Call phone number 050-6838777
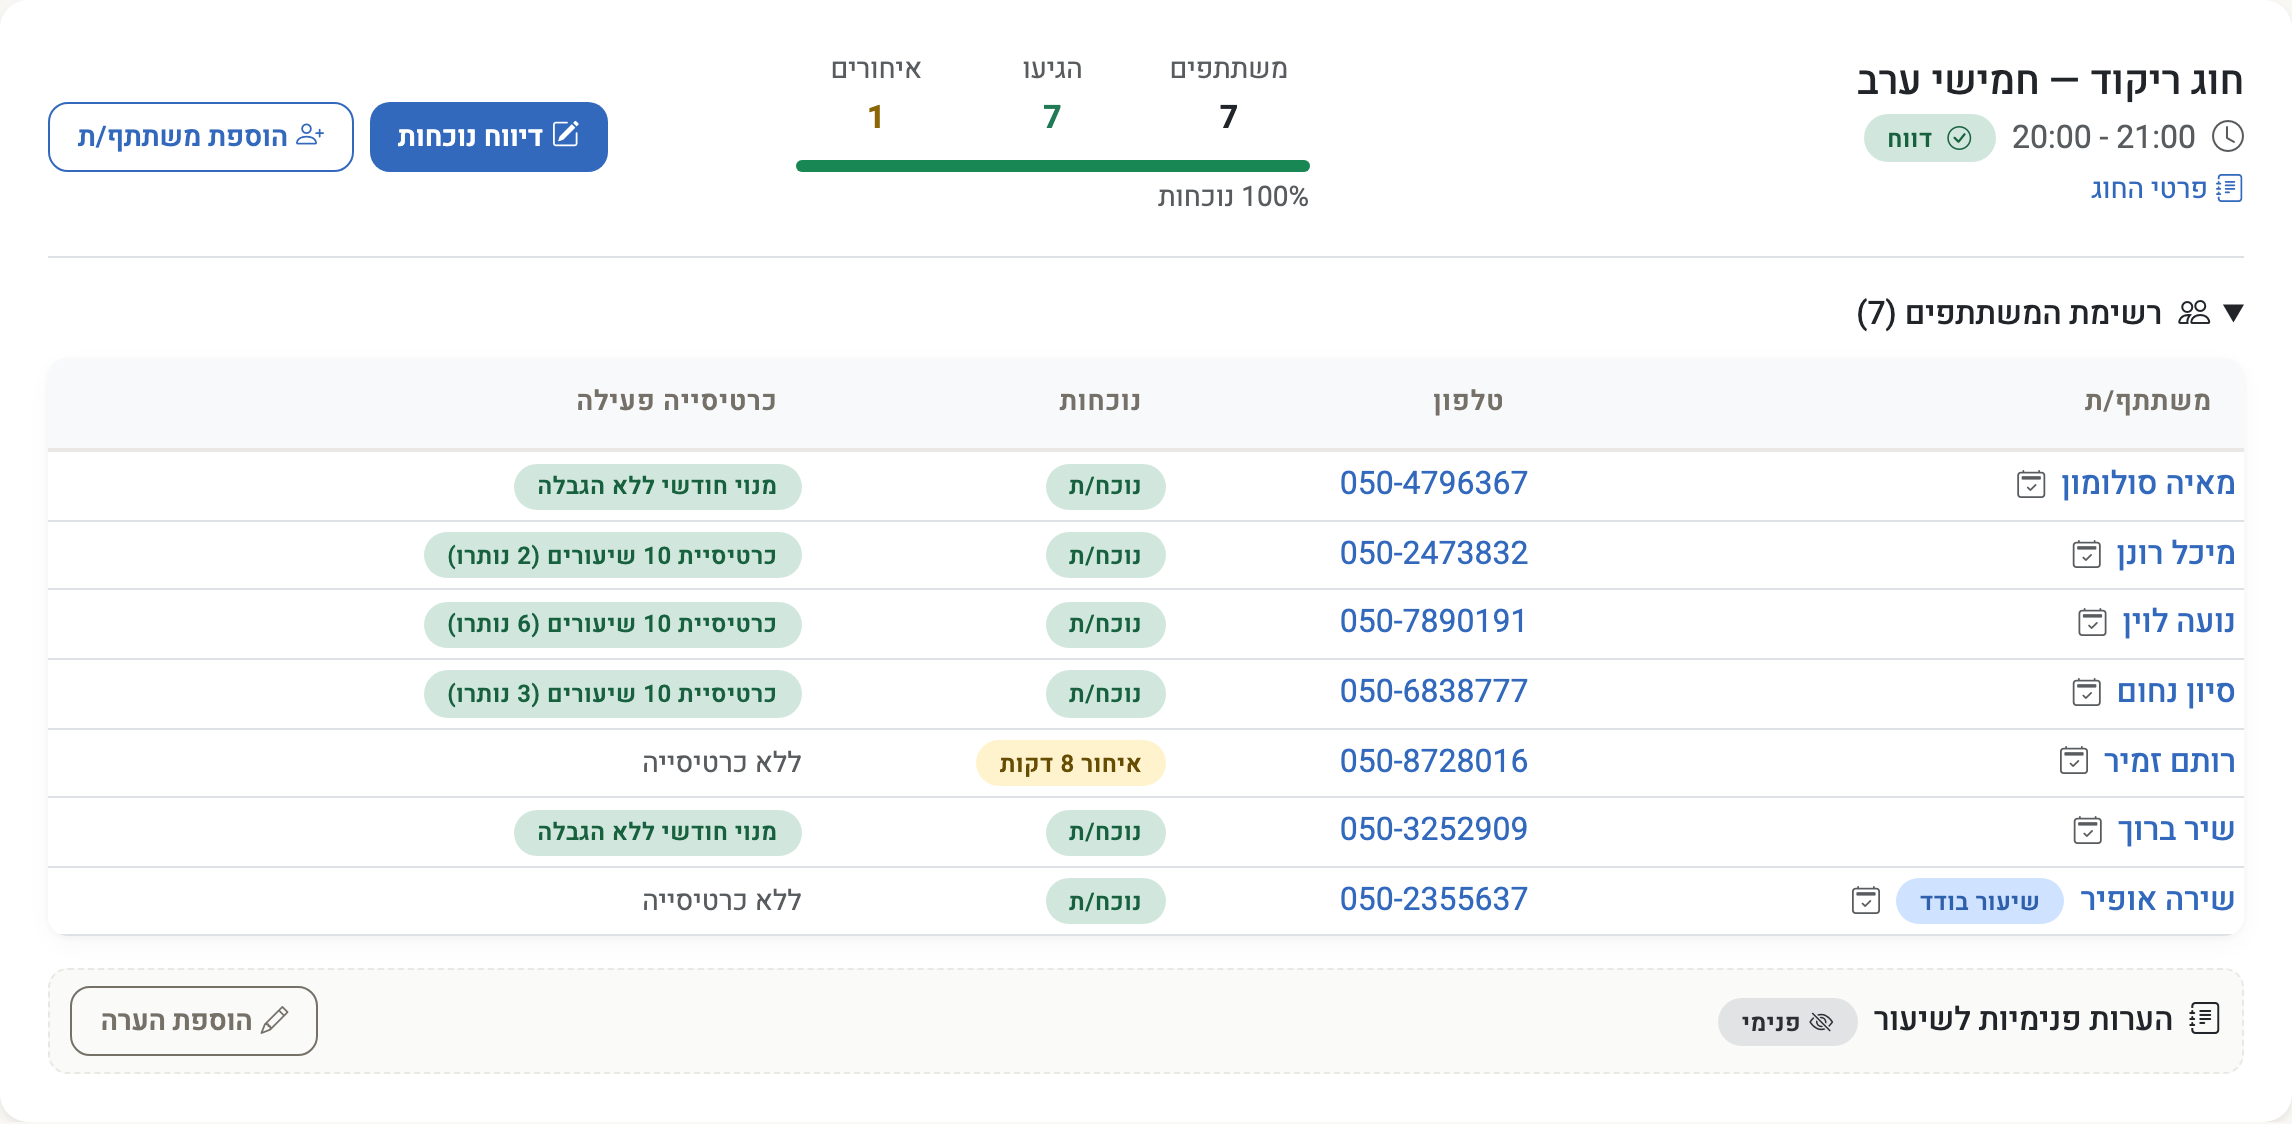 1433,692
